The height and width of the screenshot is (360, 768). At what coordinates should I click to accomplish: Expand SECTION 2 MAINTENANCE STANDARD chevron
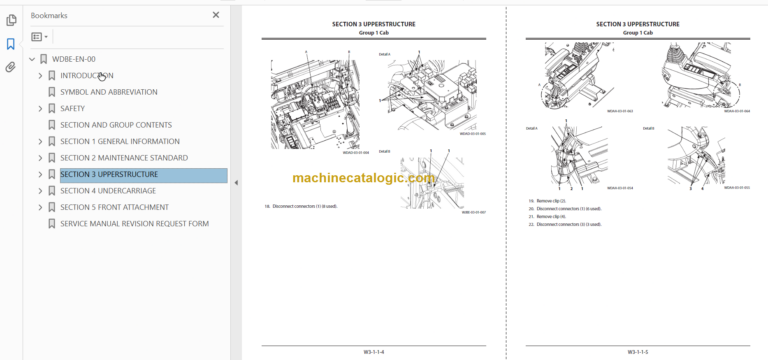tap(40, 158)
